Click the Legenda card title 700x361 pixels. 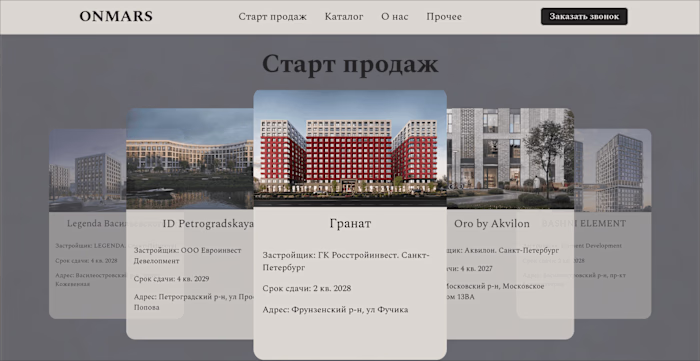[x=96, y=223]
